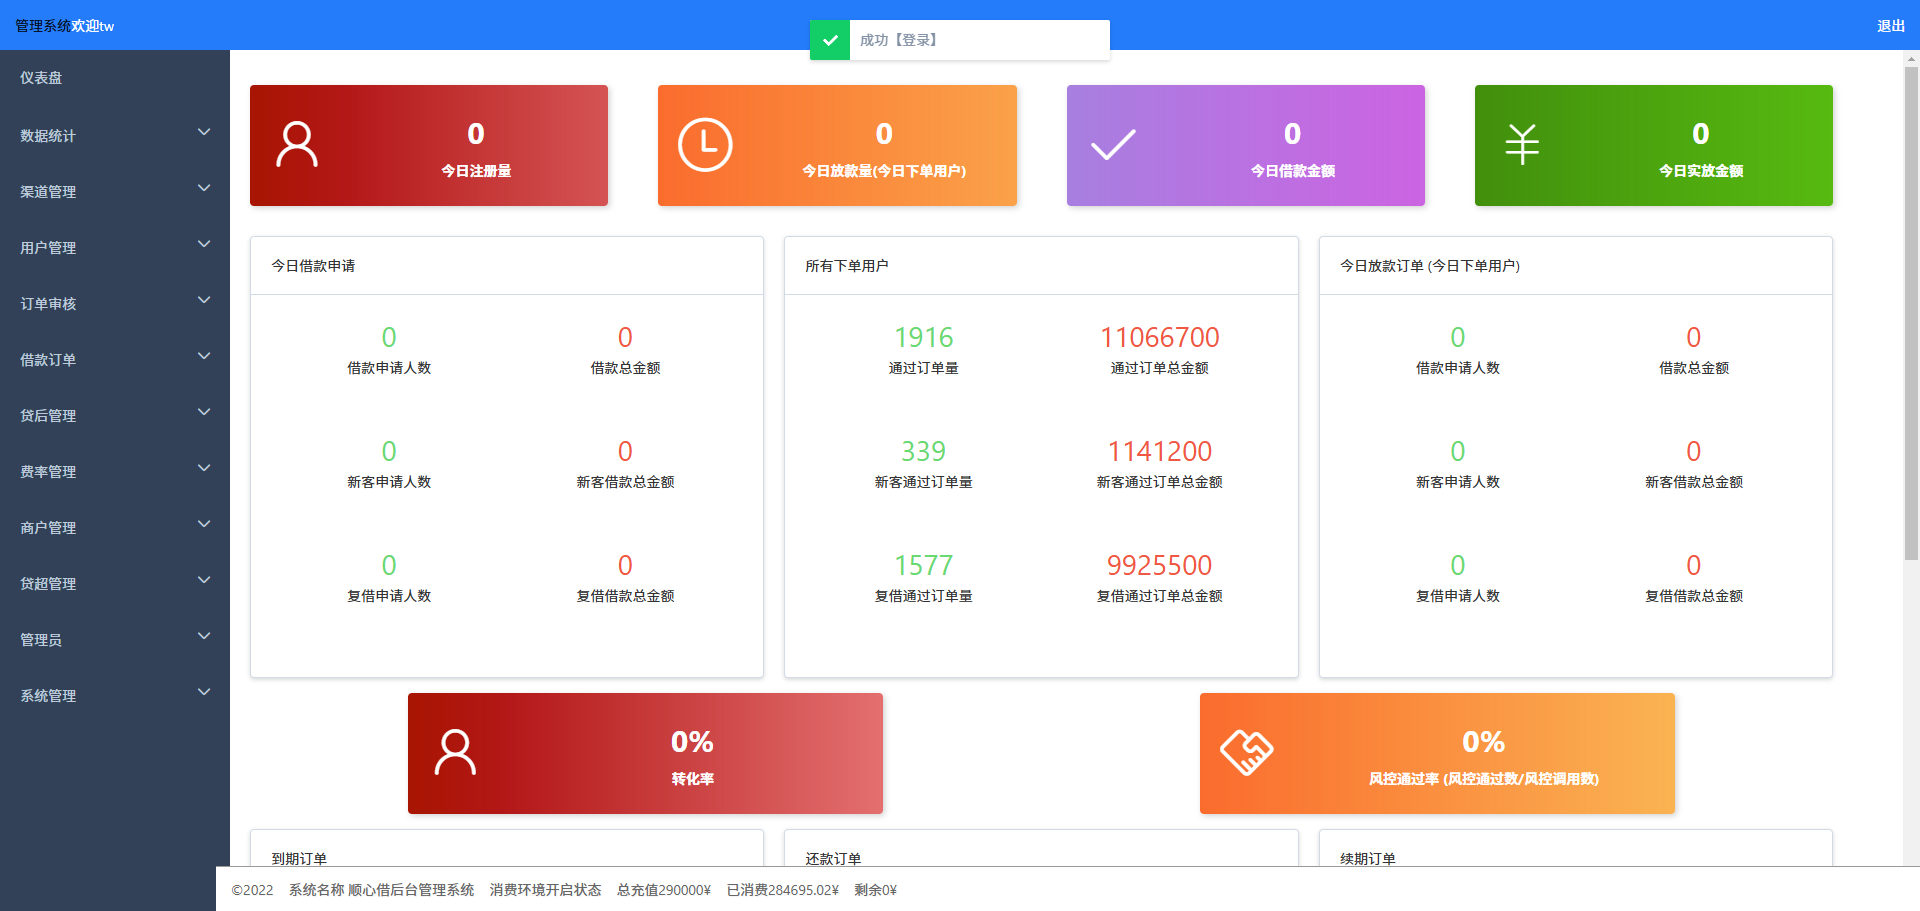1920x911 pixels.
Task: Click the 今日放款订单 (今日下单用户) panel title
Action: (1430, 266)
